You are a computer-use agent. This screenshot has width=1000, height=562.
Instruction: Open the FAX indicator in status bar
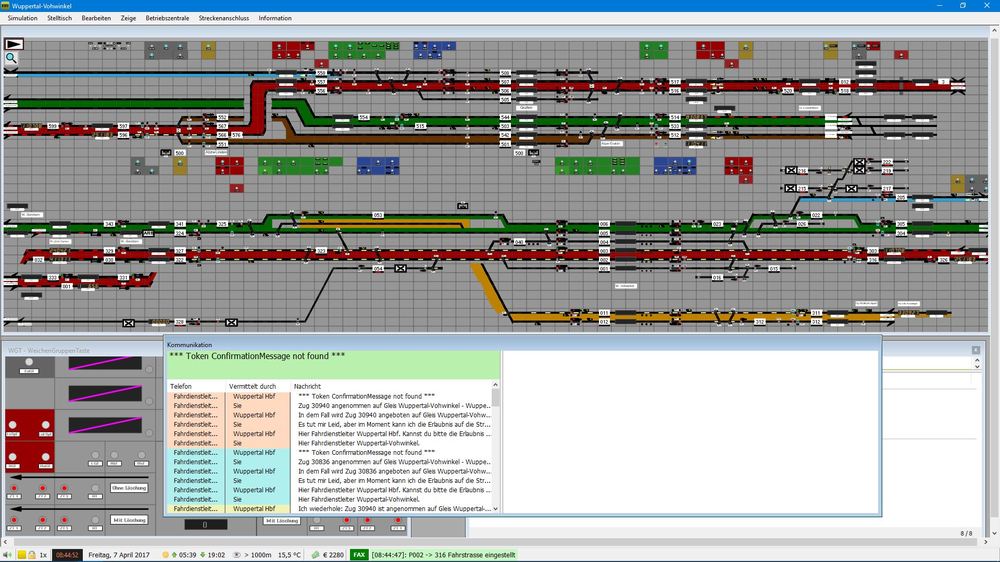click(359, 555)
